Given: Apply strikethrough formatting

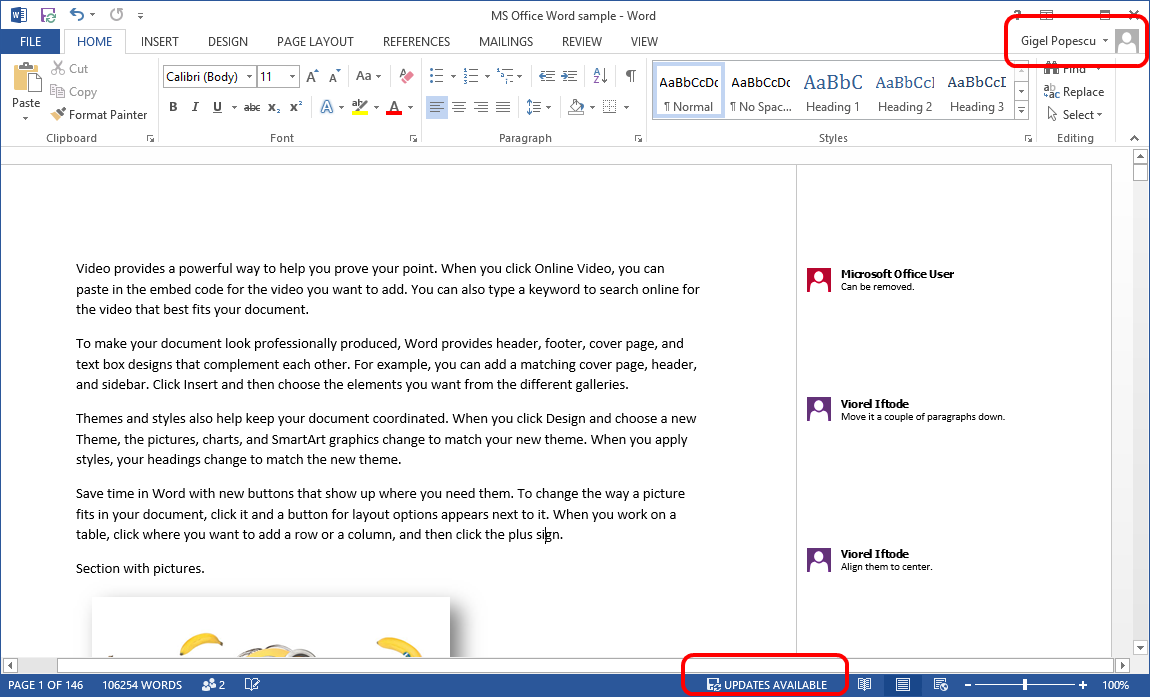Looking at the screenshot, I should pyautogui.click(x=252, y=107).
